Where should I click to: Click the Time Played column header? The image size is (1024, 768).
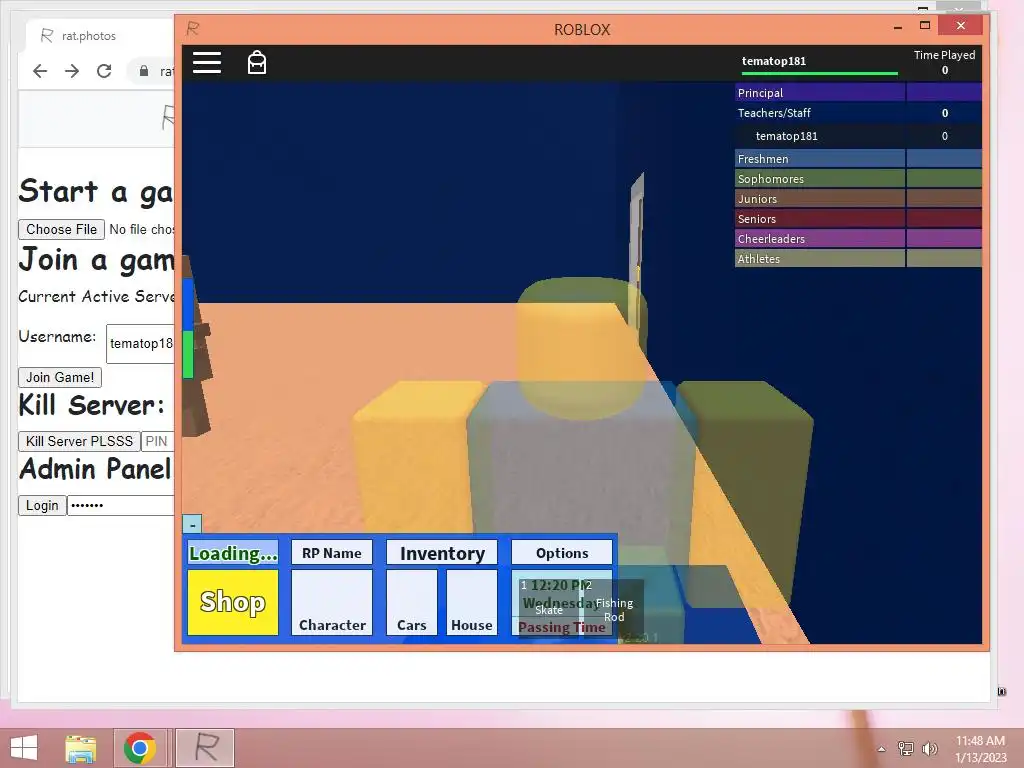click(x=944, y=62)
